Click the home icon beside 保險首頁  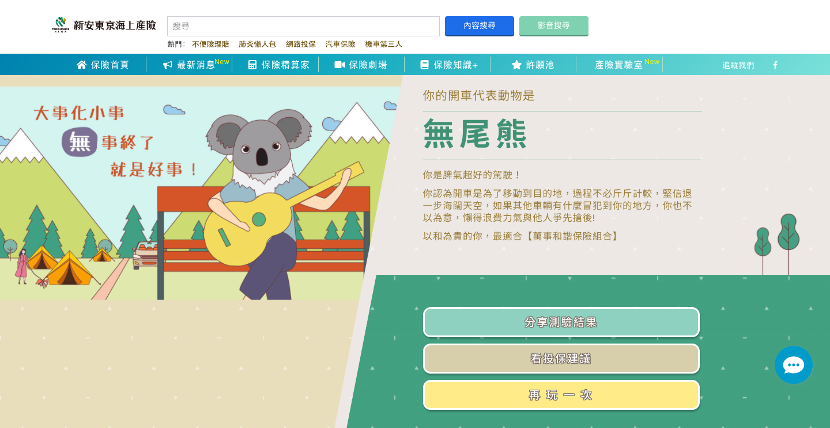pos(82,65)
